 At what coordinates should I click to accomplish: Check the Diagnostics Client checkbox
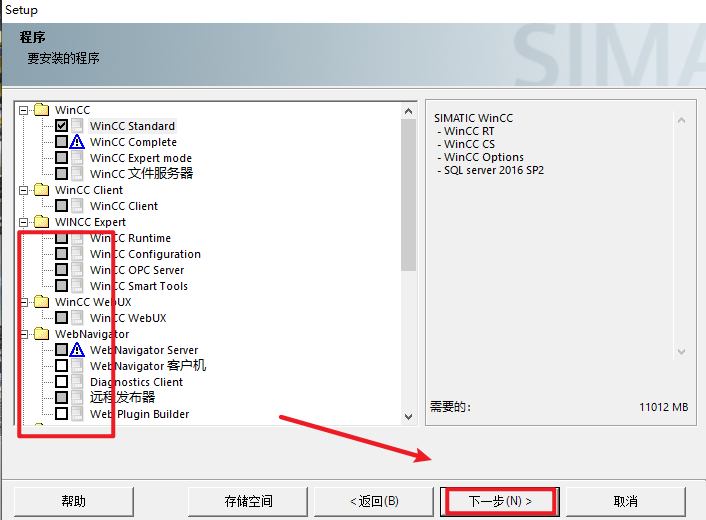[x=61, y=382]
